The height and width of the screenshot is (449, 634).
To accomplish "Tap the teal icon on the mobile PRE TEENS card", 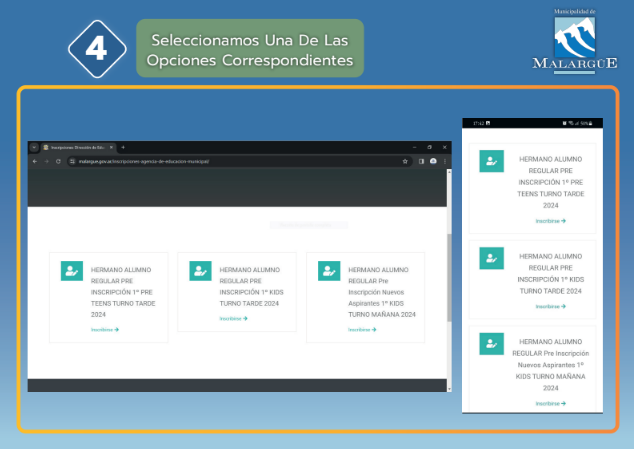I will [491, 162].
